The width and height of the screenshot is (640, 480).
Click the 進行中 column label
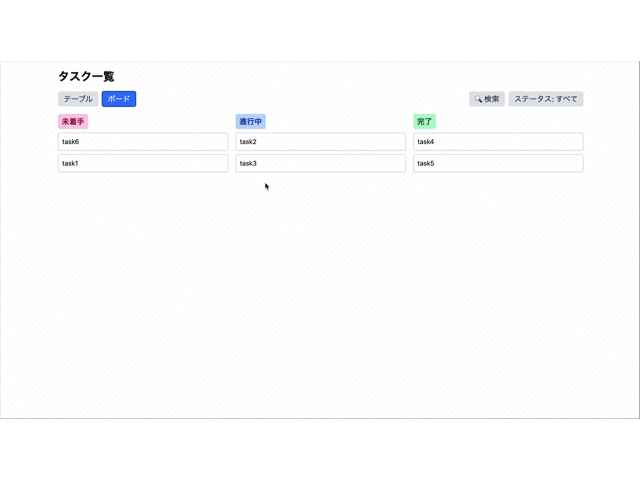pos(251,121)
